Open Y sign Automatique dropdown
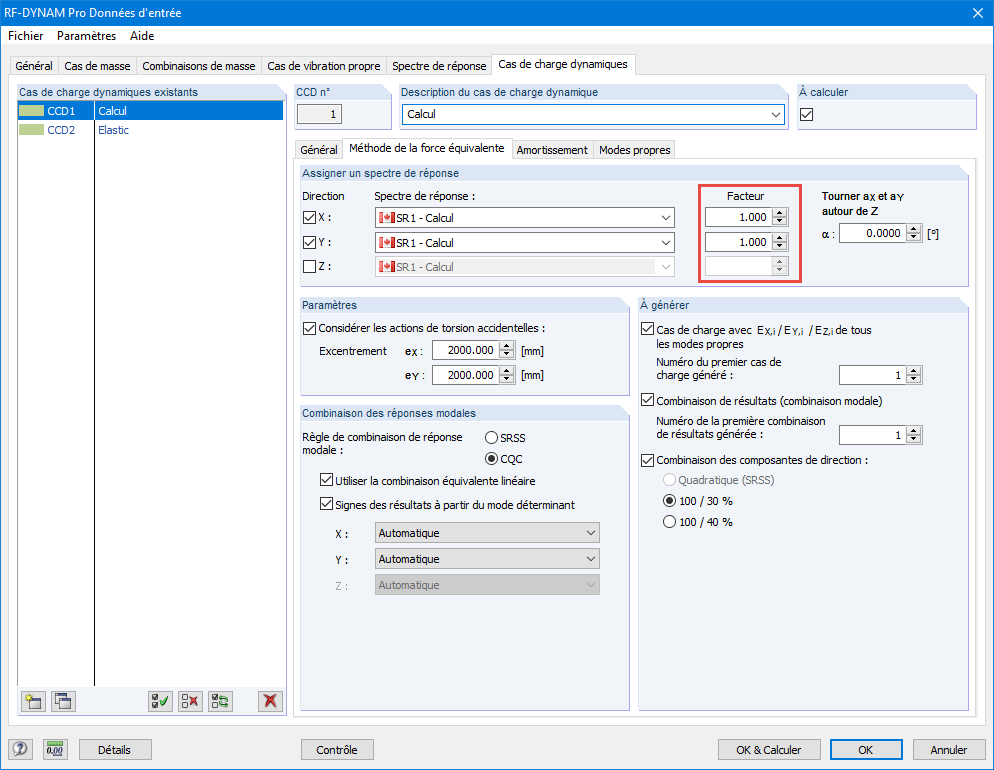The height and width of the screenshot is (770, 994). (487, 559)
